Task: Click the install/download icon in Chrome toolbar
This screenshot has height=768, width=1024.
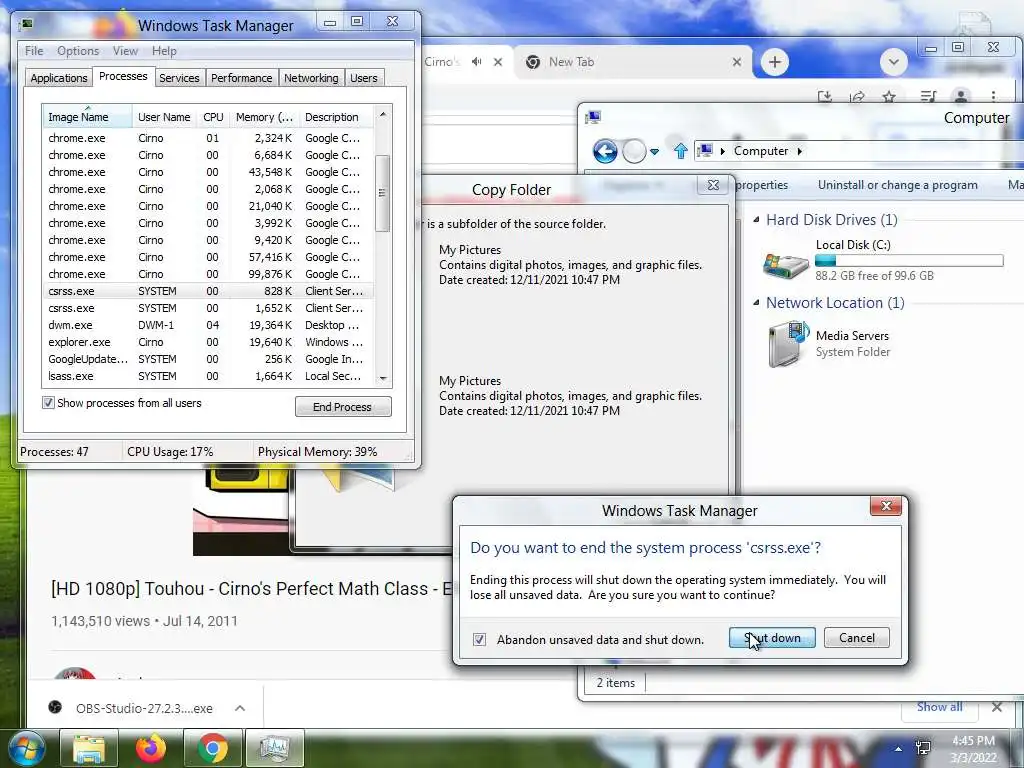Action: pos(825,97)
